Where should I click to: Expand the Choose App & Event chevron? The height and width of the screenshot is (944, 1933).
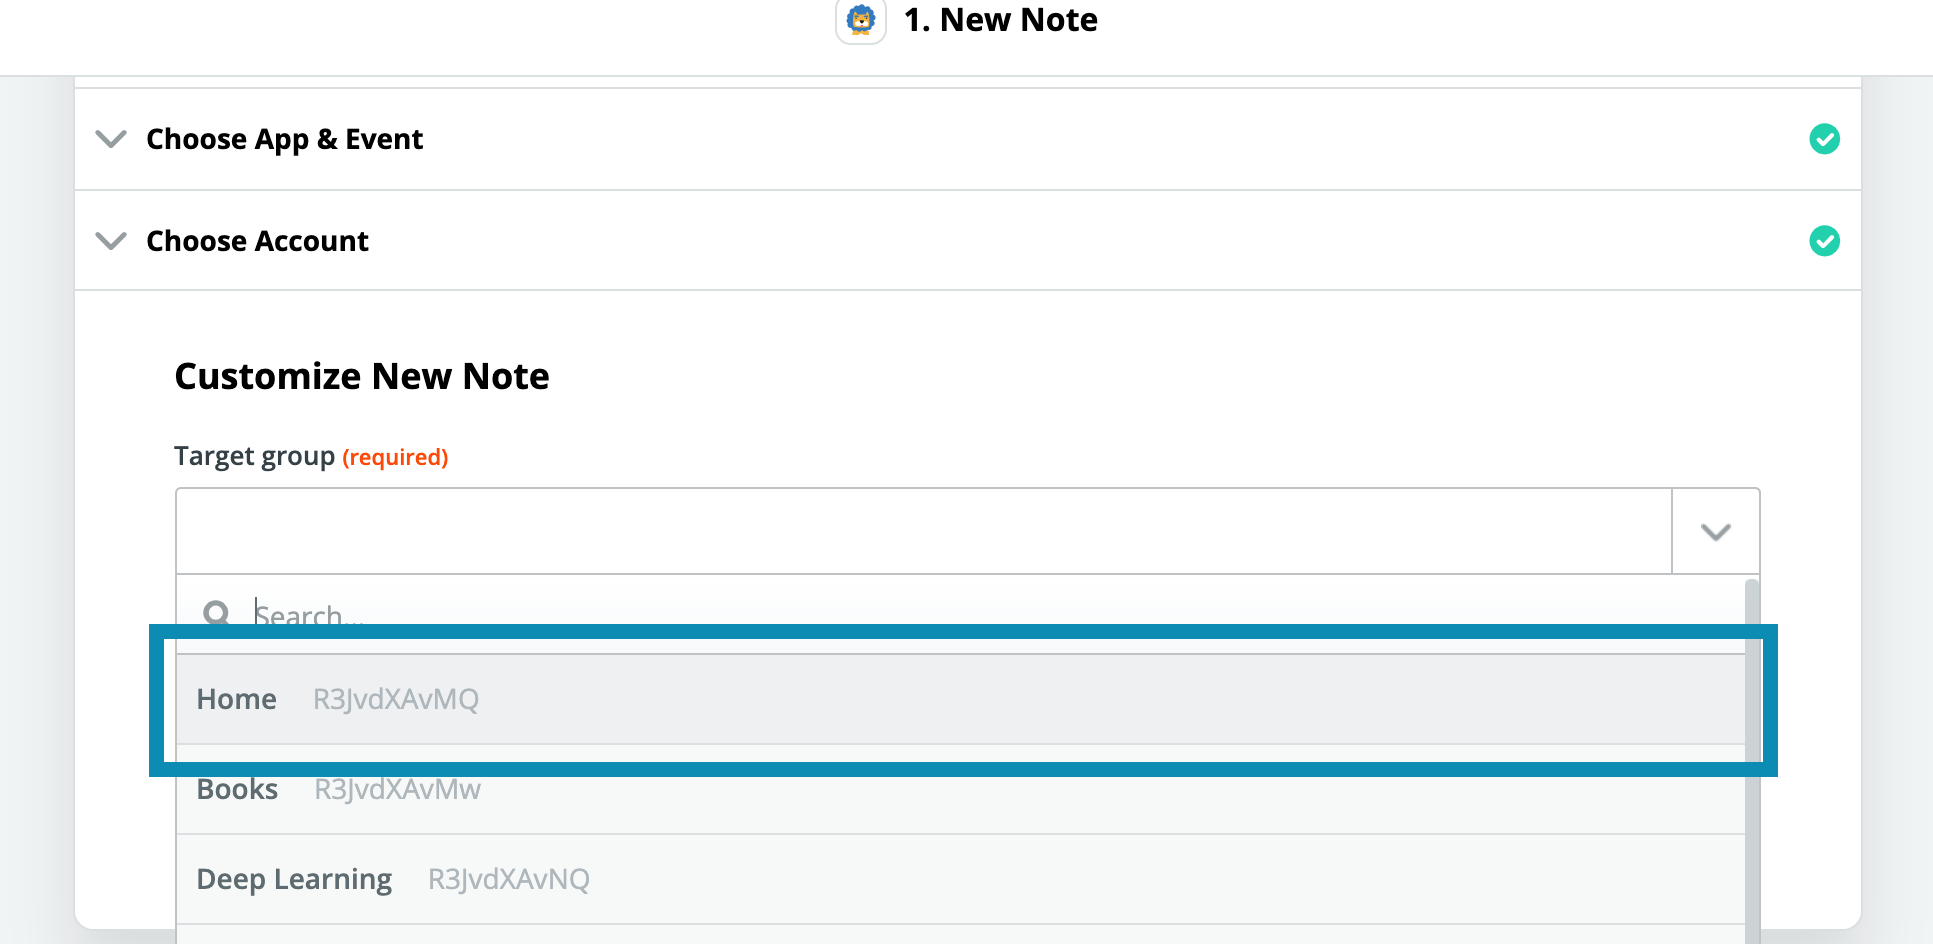point(111,139)
